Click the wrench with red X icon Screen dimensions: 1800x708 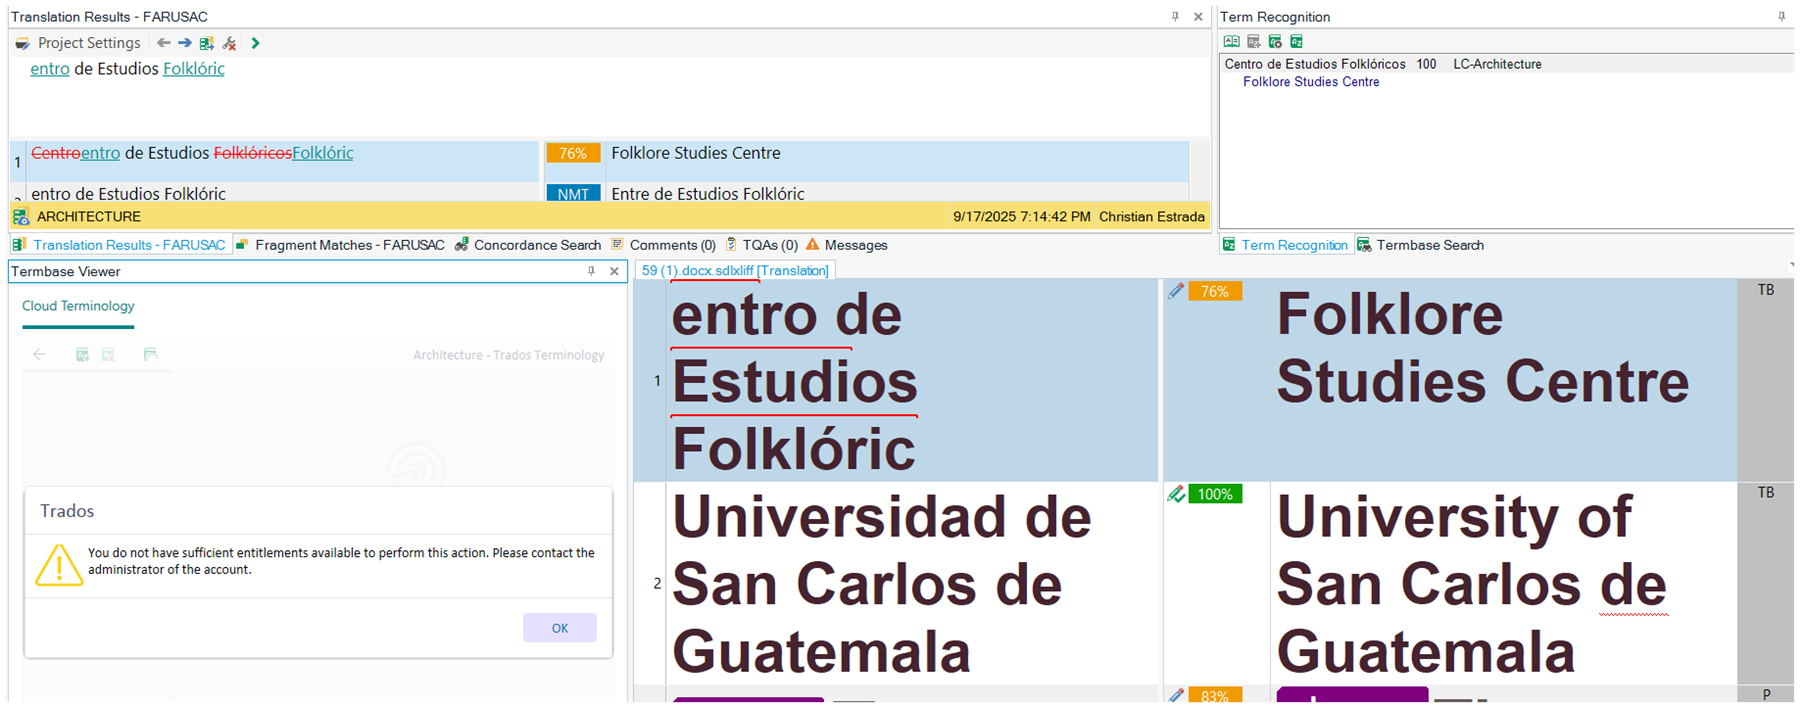pyautogui.click(x=230, y=43)
